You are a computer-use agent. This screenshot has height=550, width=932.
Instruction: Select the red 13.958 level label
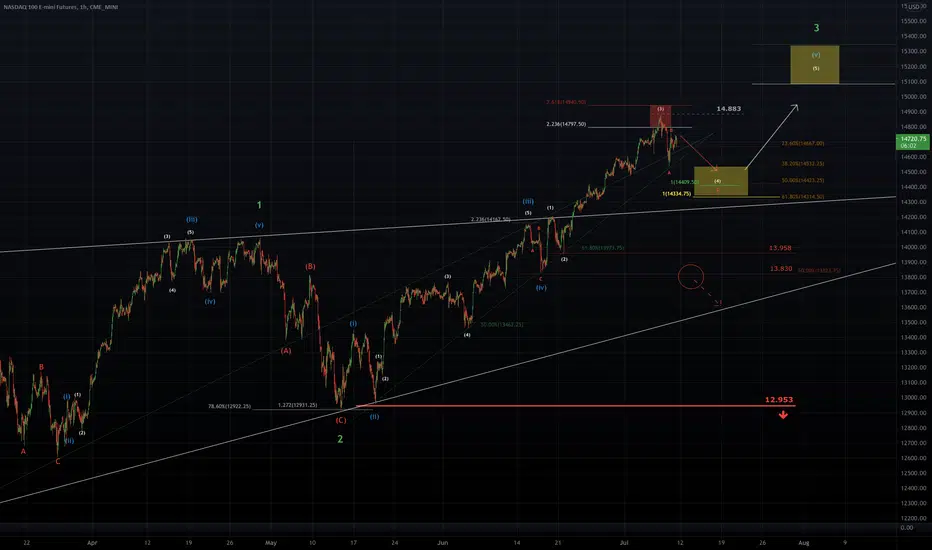pos(780,248)
